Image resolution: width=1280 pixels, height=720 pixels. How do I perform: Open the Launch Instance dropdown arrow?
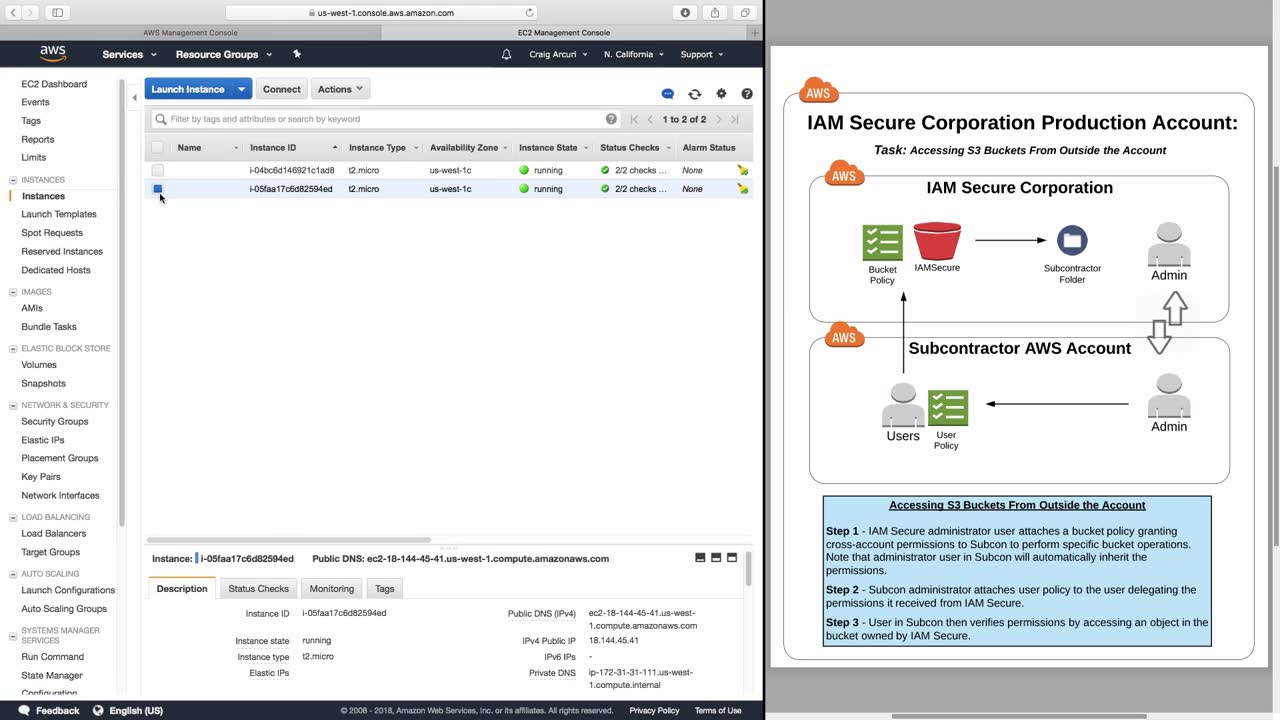241,89
